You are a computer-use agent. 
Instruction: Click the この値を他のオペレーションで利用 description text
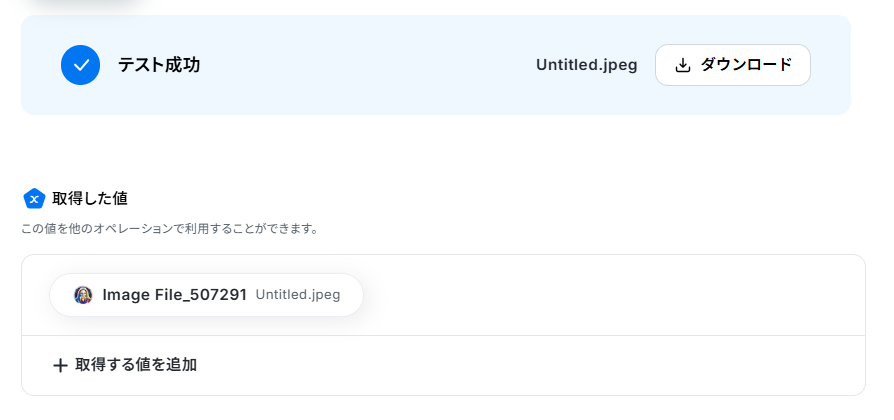coord(170,229)
